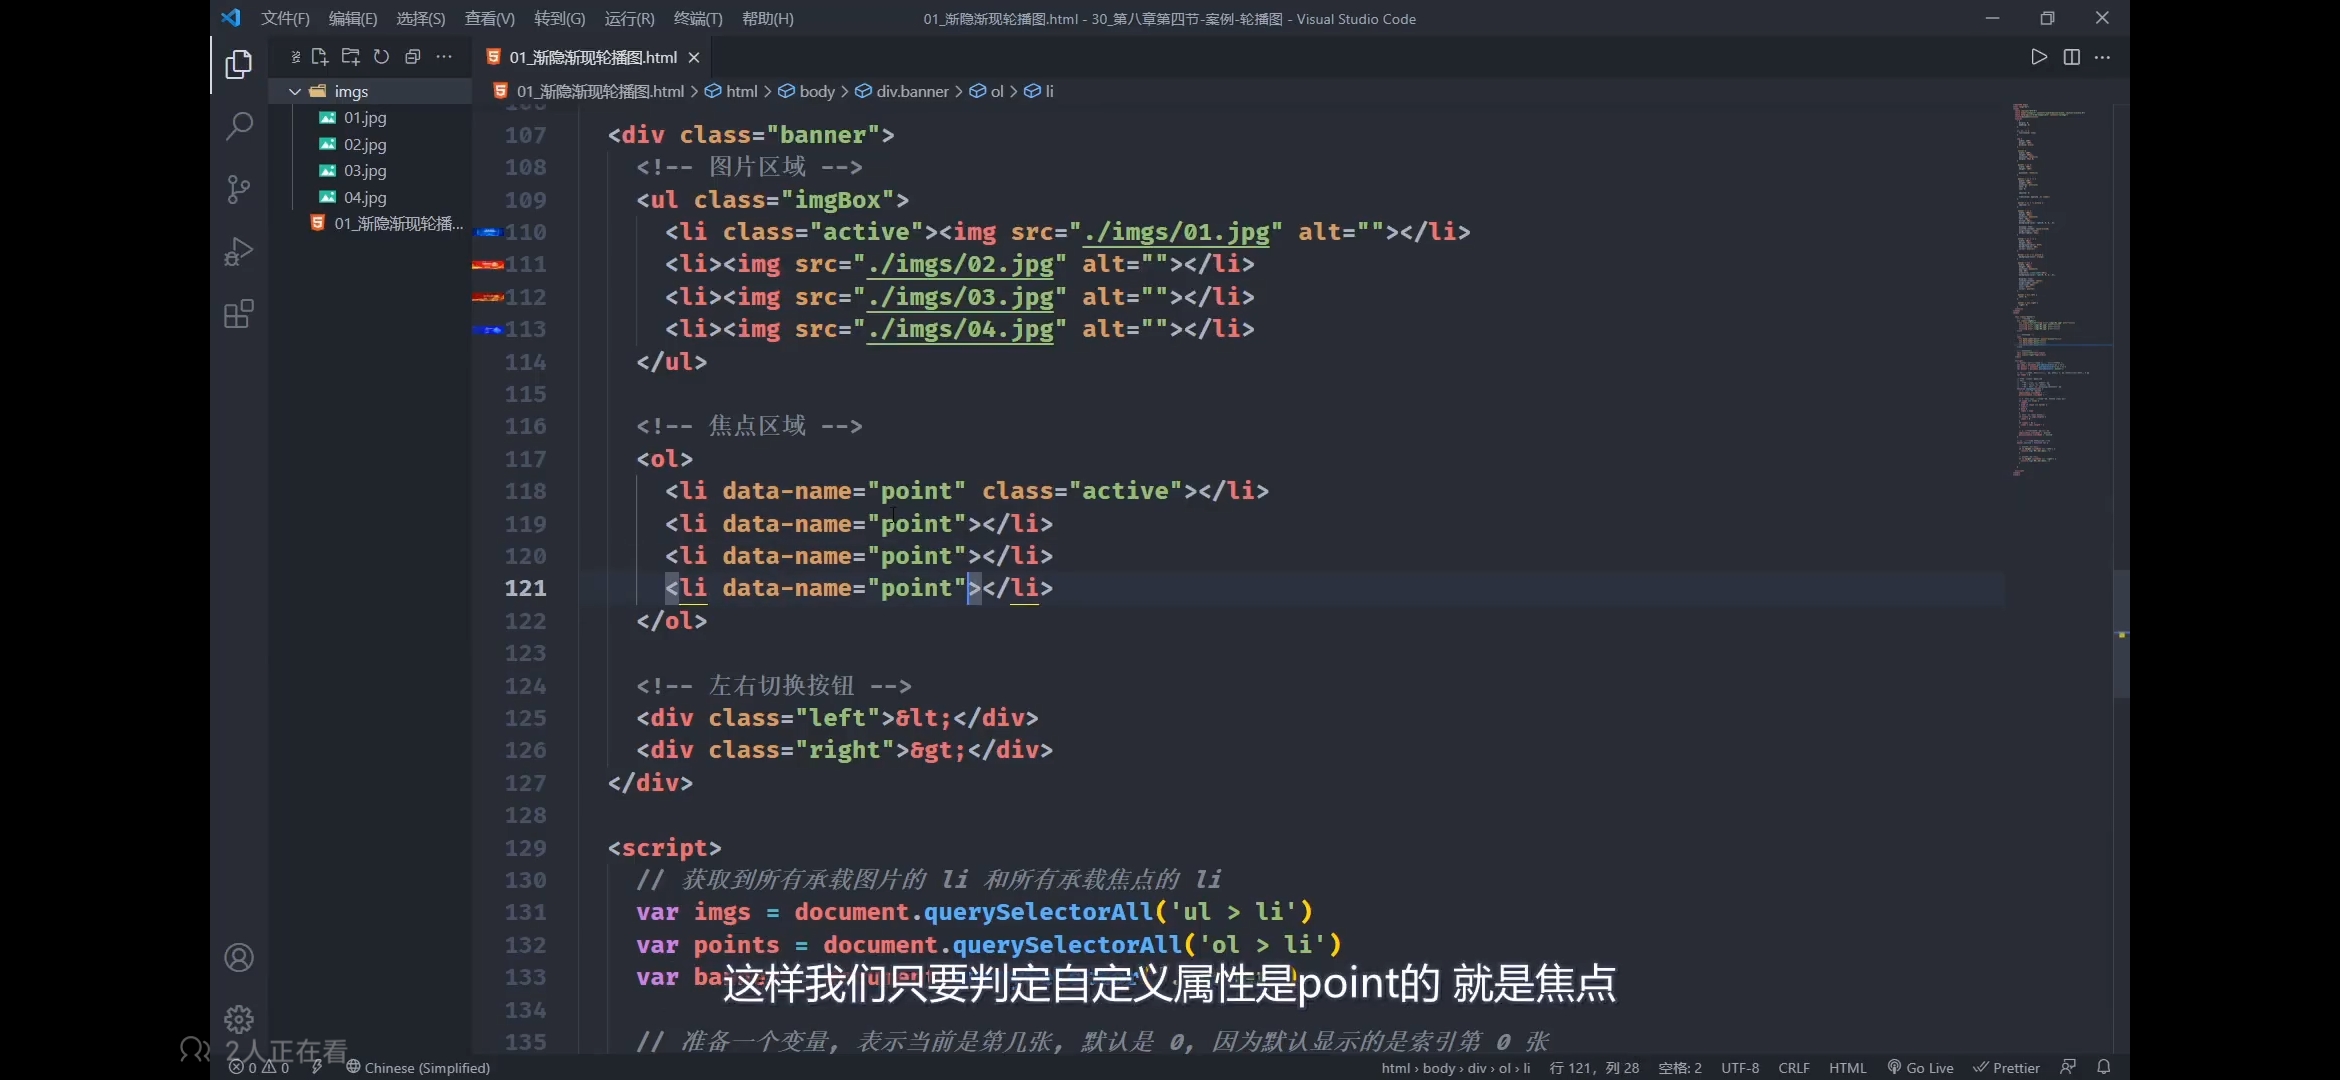Viewport: 2340px width, 1080px height.
Task: Click Prettier in status bar
Action: click(x=2006, y=1067)
